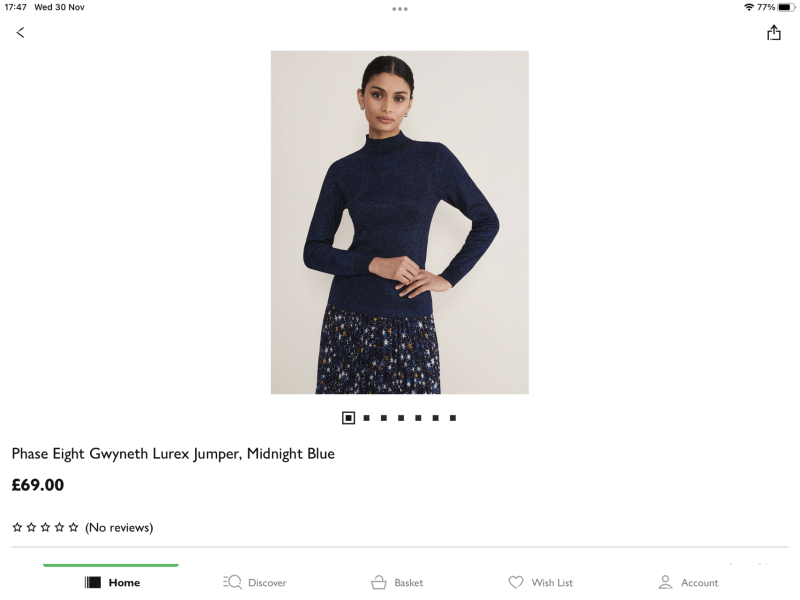Open Account profile icon
The image size is (800, 600).
(665, 582)
